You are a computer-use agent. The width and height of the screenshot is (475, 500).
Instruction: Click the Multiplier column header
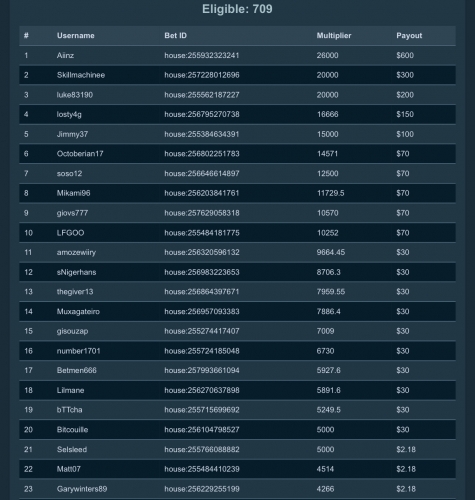tap(334, 36)
